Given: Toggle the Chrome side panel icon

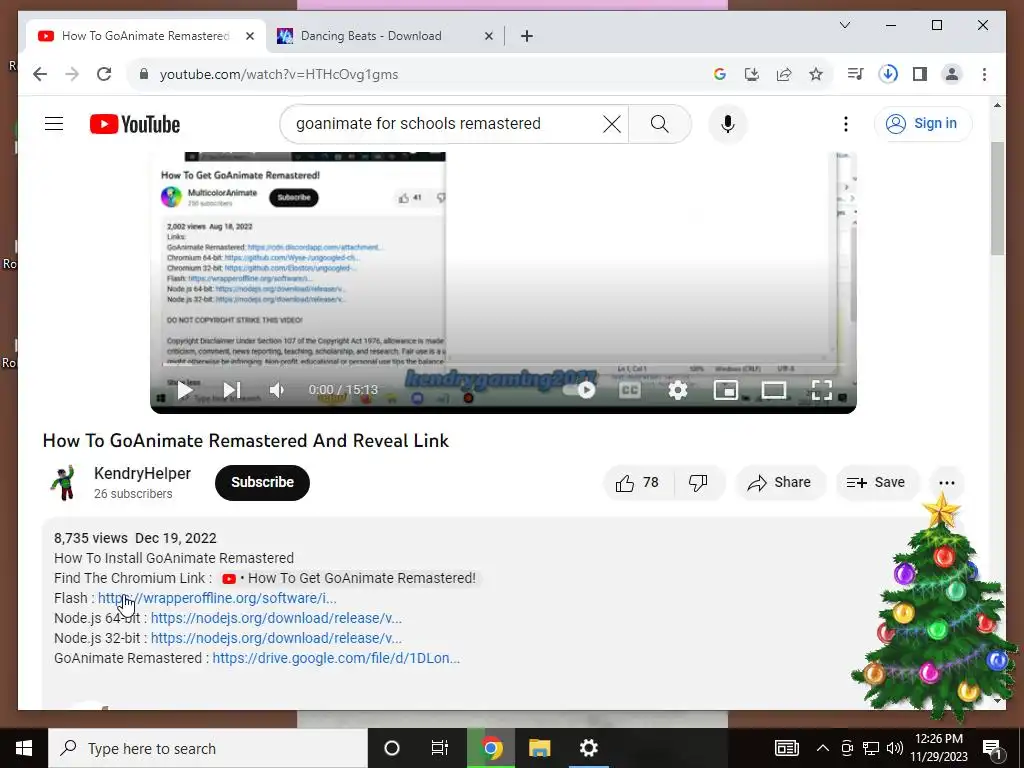Looking at the screenshot, I should click(x=920, y=74).
